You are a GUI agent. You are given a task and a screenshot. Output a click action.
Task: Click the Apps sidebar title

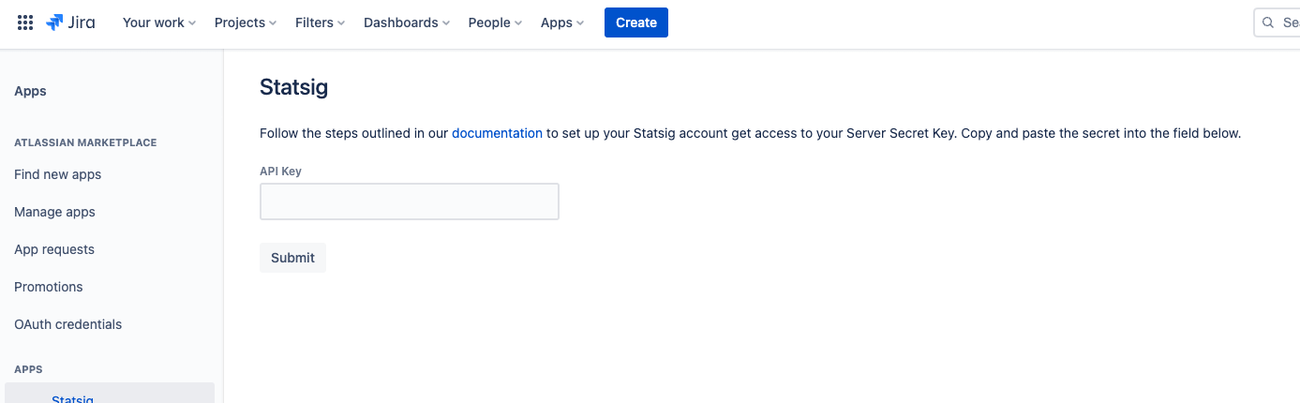click(x=30, y=91)
